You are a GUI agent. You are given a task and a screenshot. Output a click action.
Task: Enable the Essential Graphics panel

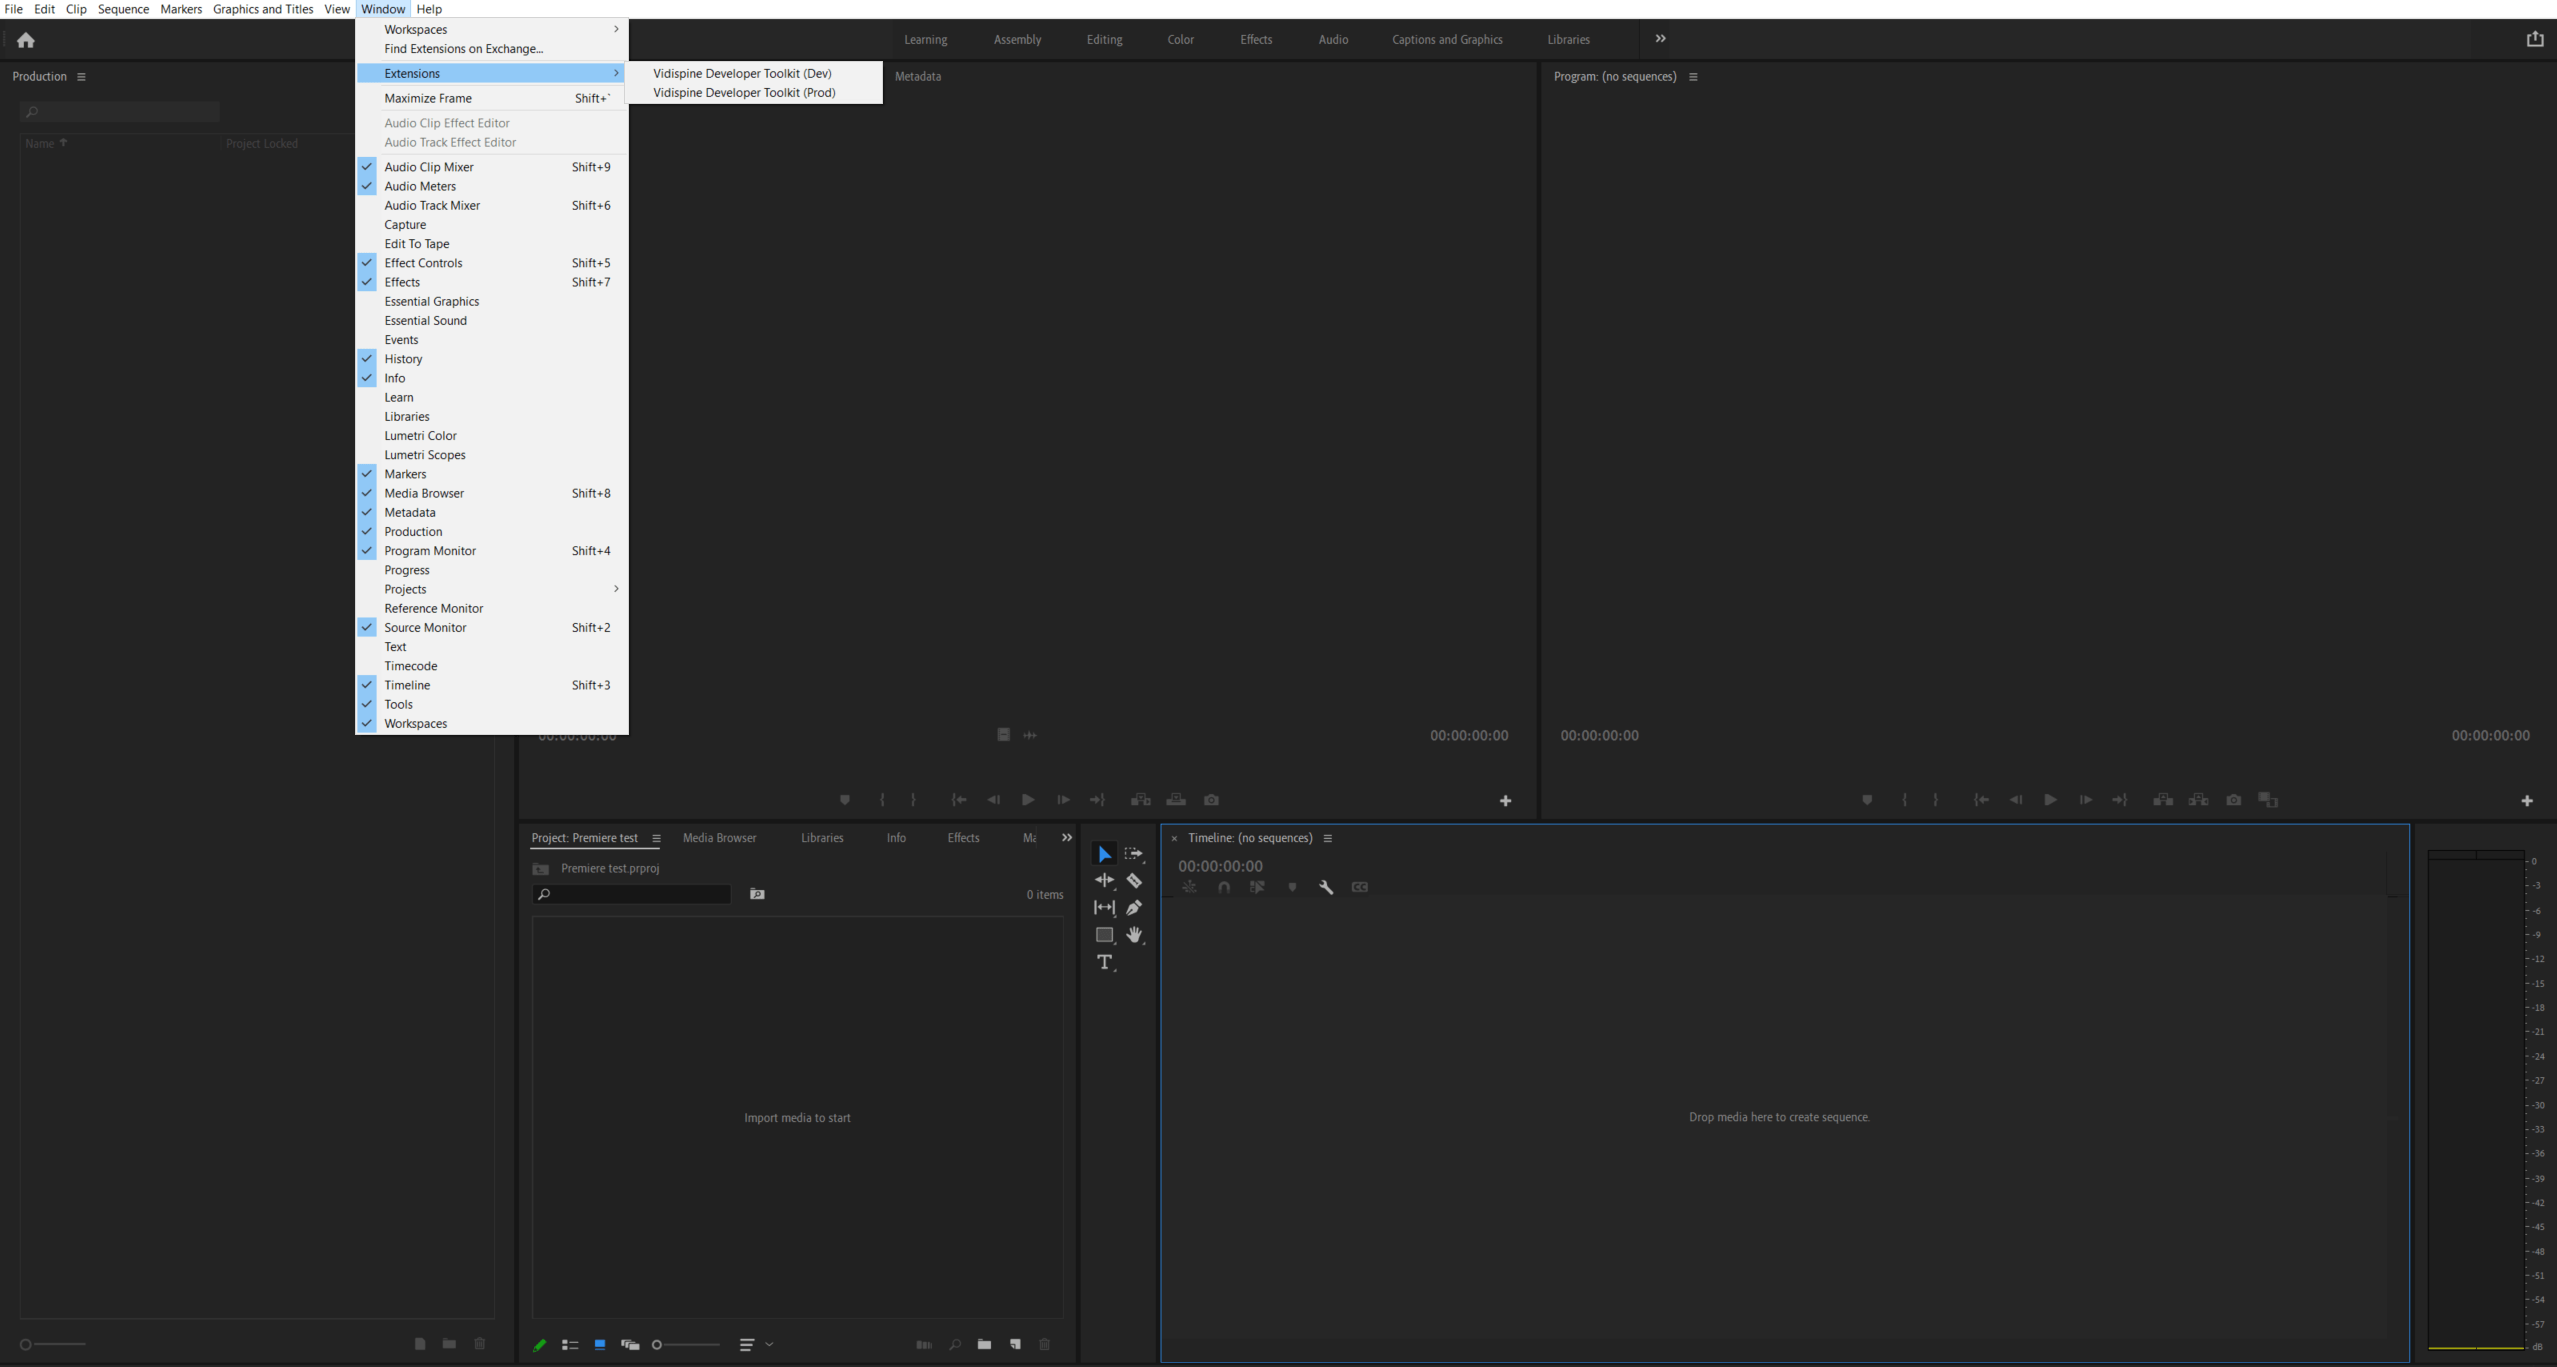tap(431, 301)
